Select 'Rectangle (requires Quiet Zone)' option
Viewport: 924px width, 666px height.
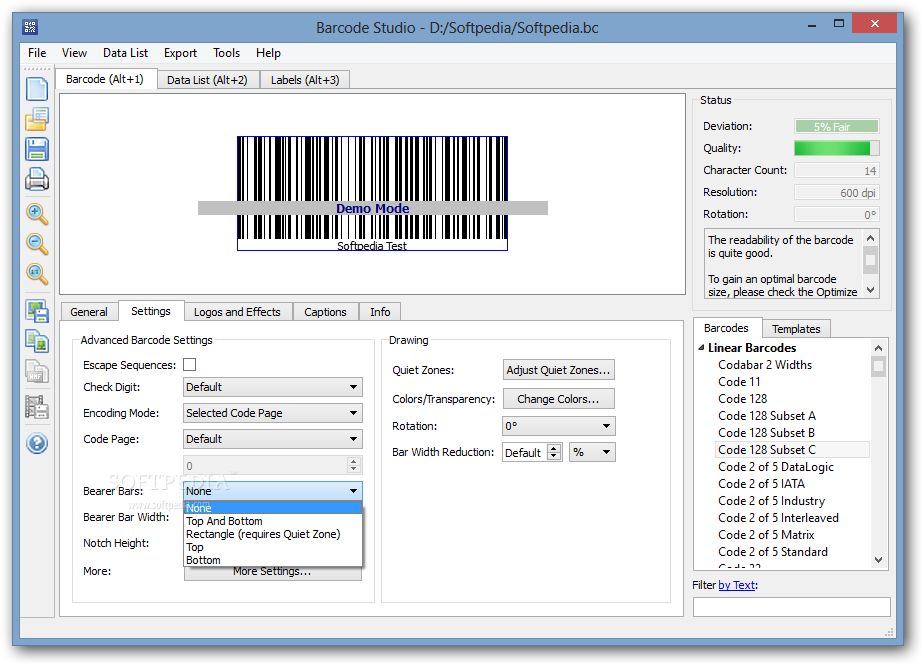coord(273,534)
